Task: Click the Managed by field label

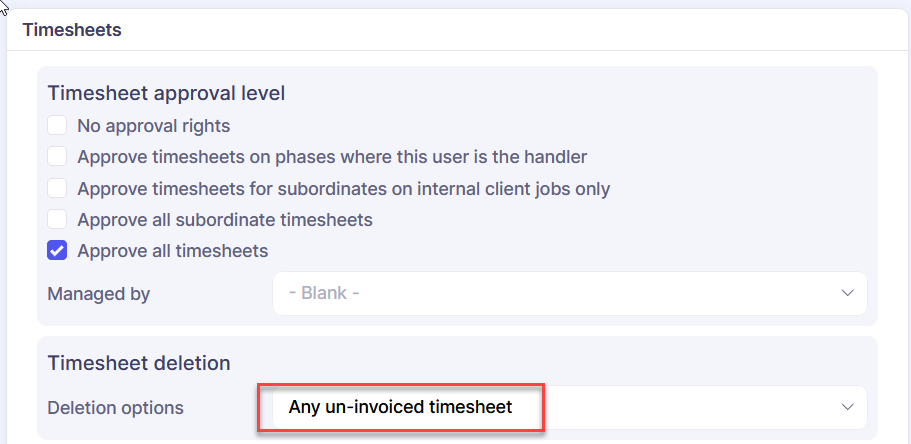Action: coord(98,294)
